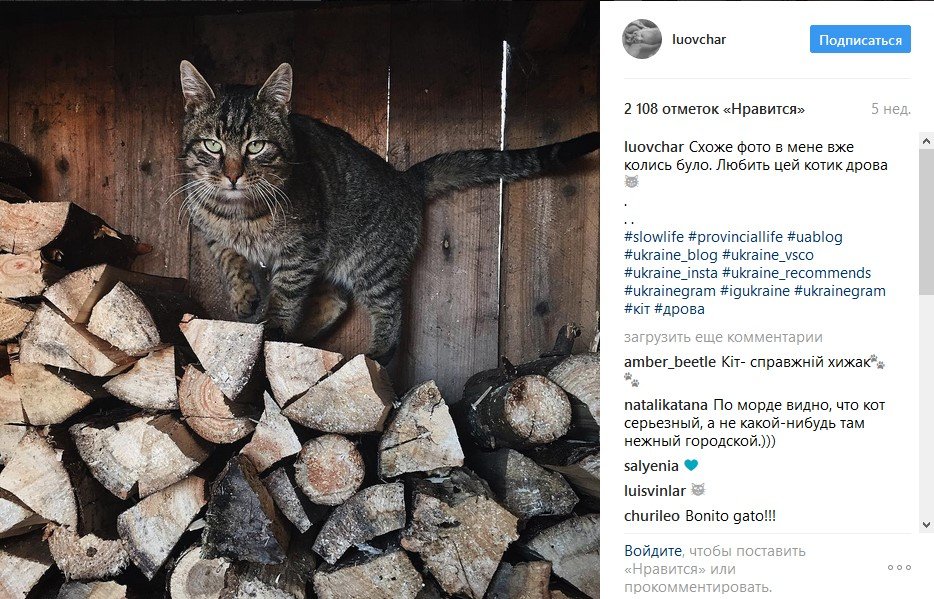Open the #кіт hashtag
Image resolution: width=934 pixels, height=599 pixels.
[637, 309]
